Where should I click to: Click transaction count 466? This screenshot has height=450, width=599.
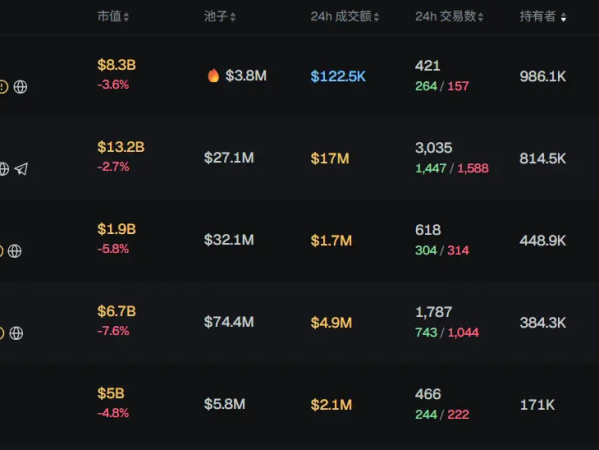tap(428, 394)
